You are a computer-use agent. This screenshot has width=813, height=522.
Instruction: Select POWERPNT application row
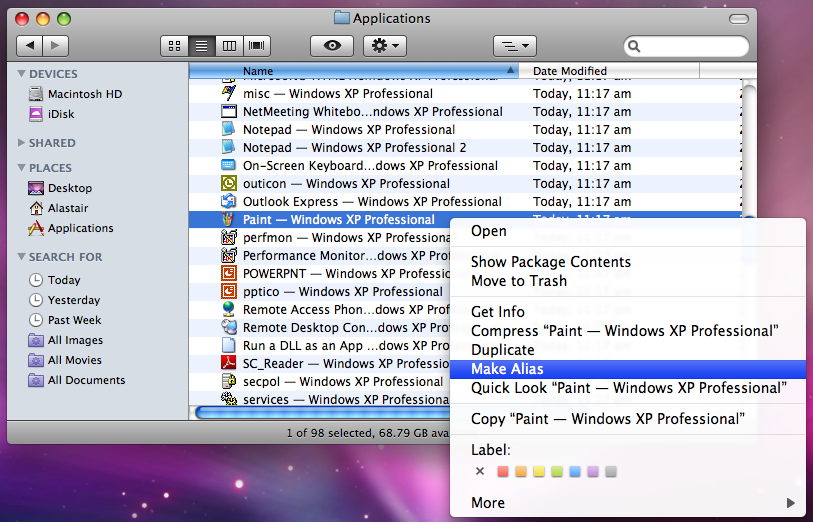pos(319,274)
